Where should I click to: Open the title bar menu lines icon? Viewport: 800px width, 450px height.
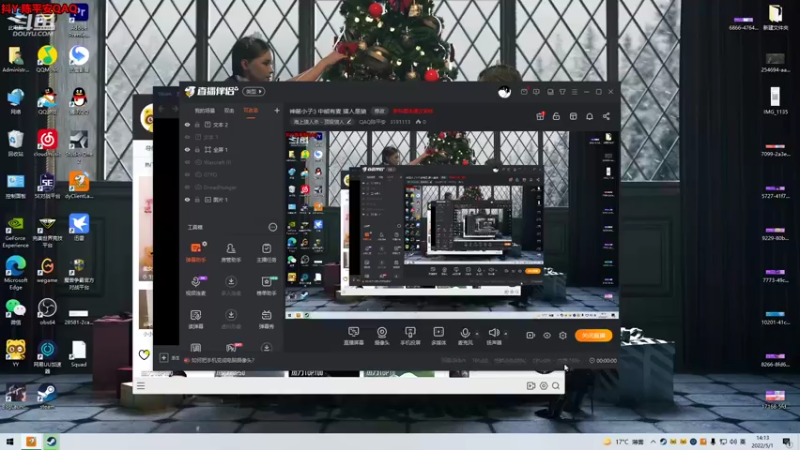coord(574,92)
